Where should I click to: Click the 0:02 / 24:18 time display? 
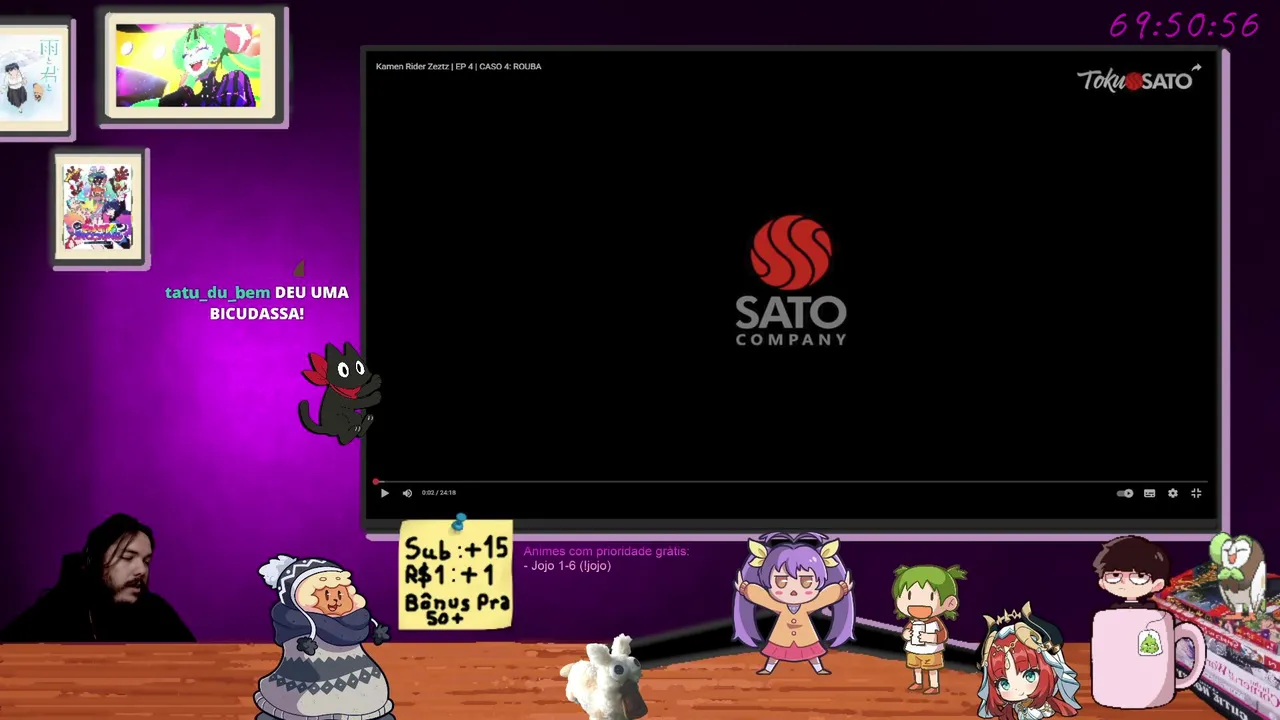point(439,493)
